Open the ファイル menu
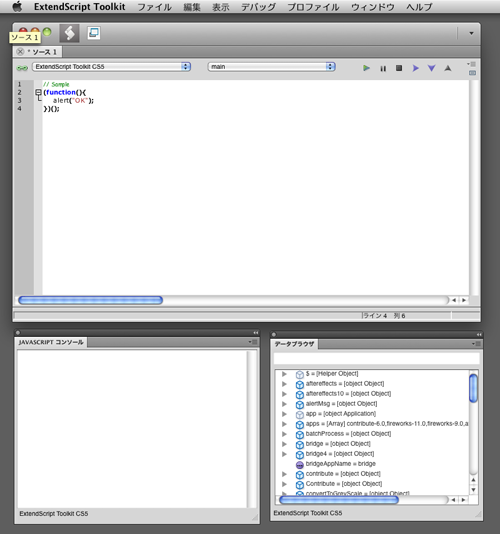This screenshot has height=534, width=500. [x=155, y=7]
